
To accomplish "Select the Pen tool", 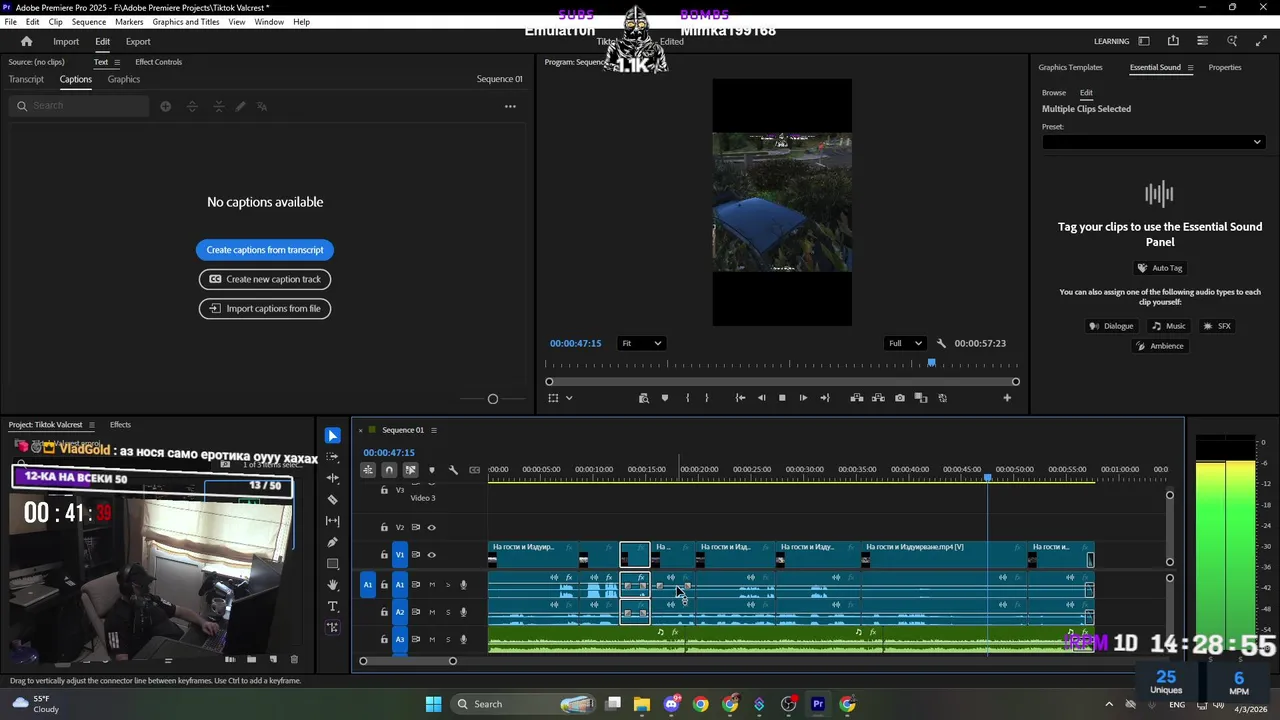I will (333, 542).
